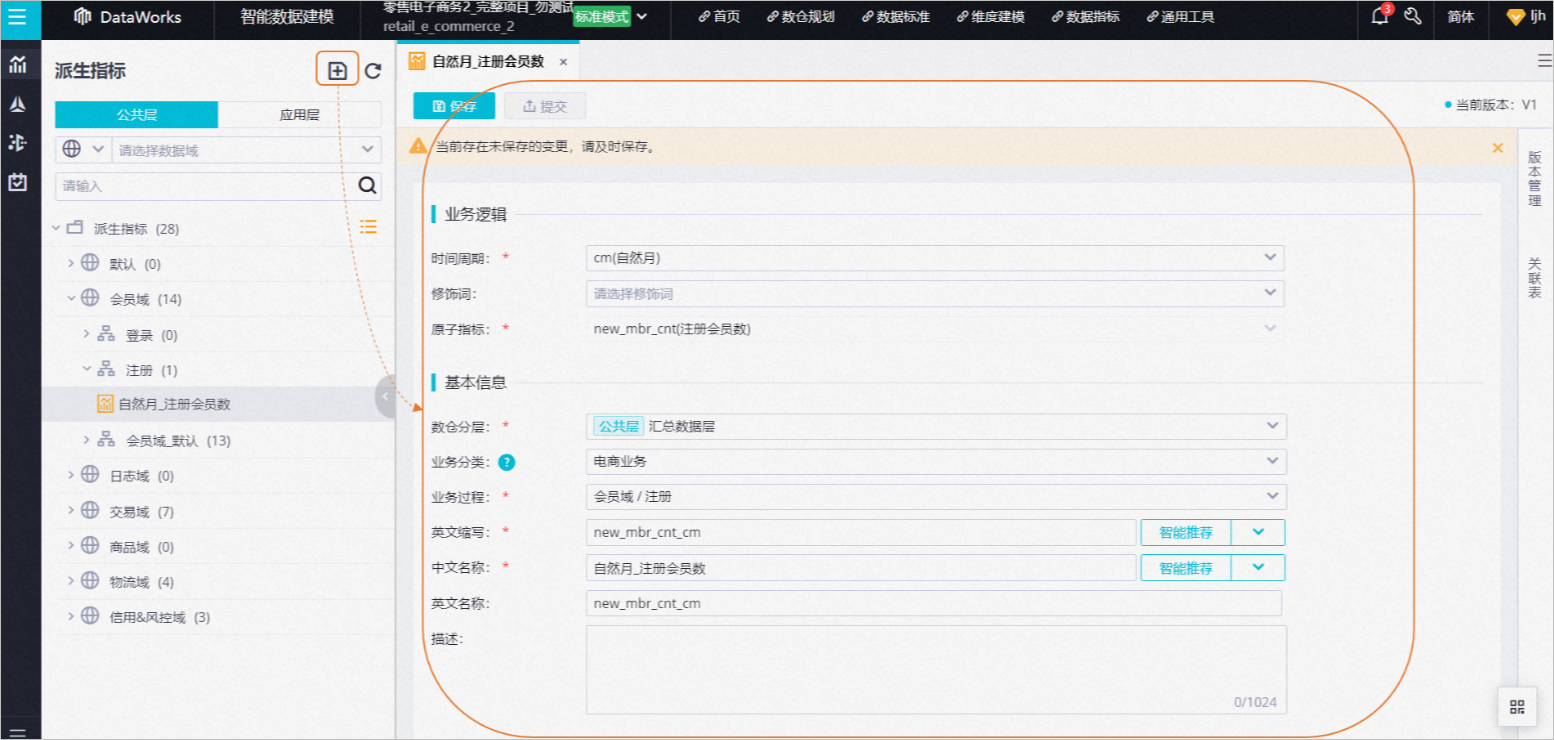The height and width of the screenshot is (740, 1554).
Task: Open the 版本管理 side panel
Action: (x=1535, y=178)
